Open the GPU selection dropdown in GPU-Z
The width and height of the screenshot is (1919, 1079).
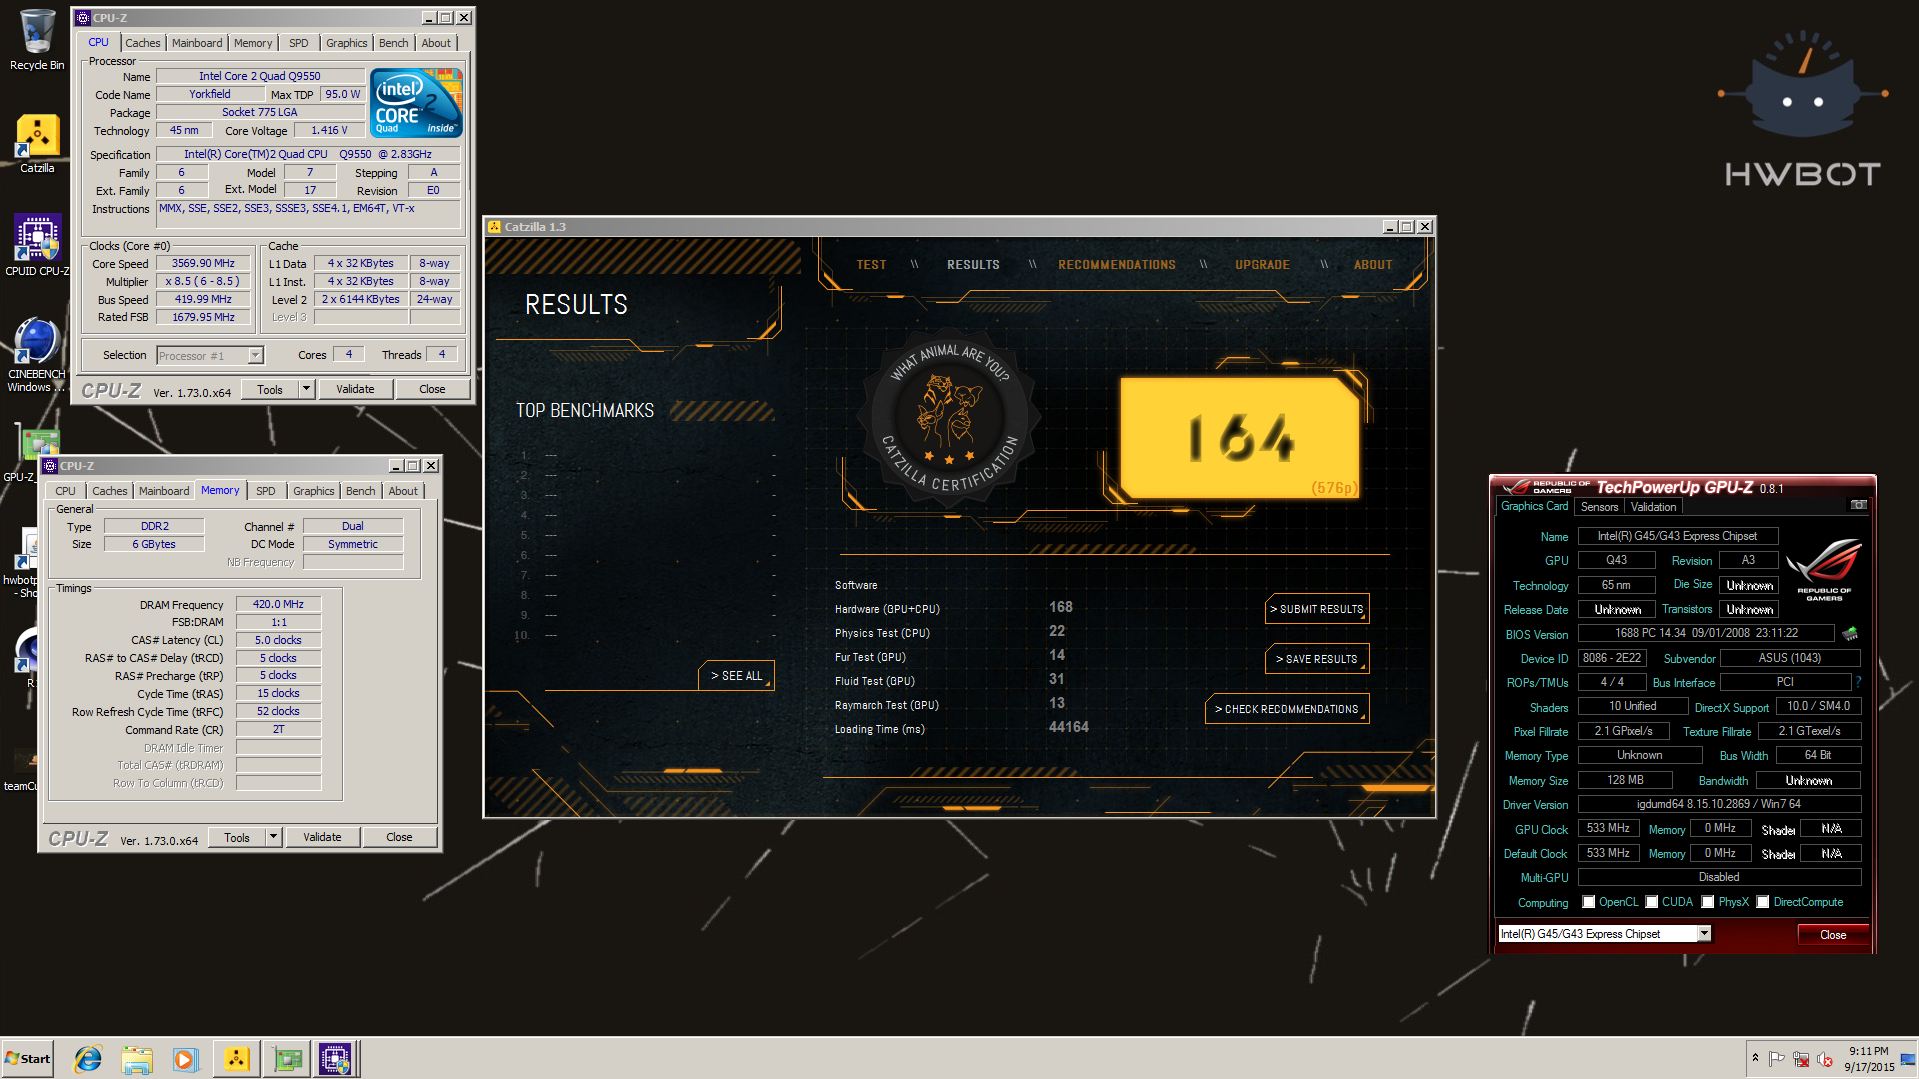(x=1704, y=934)
